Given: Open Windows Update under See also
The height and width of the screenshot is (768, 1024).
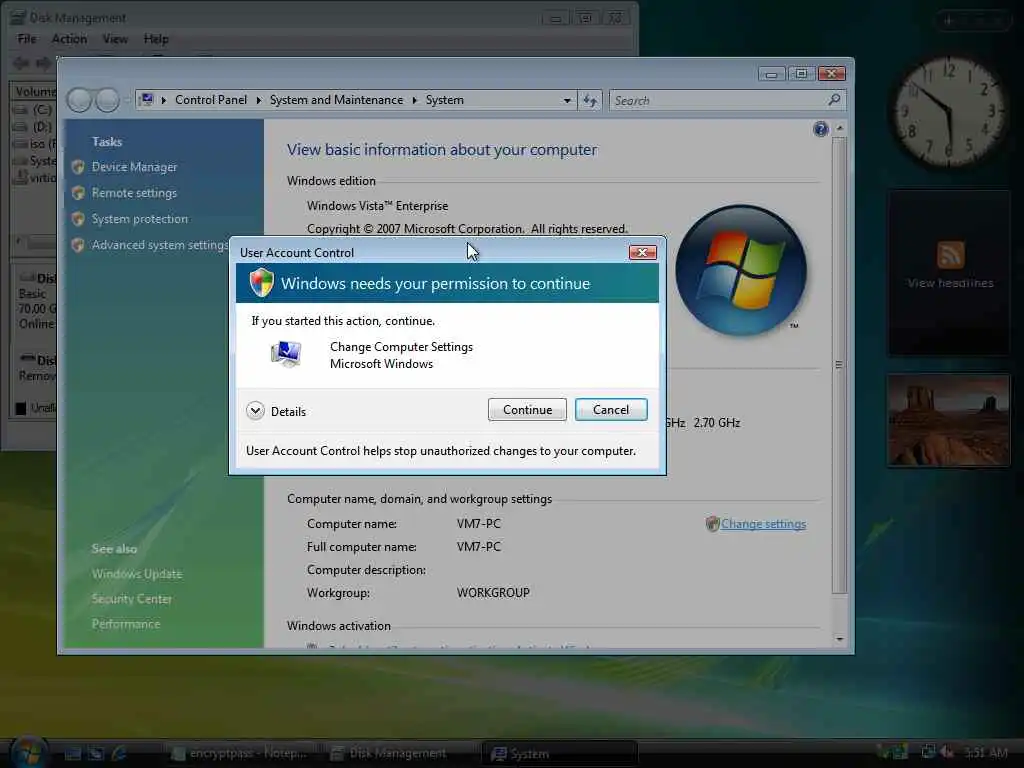Looking at the screenshot, I should click(137, 574).
